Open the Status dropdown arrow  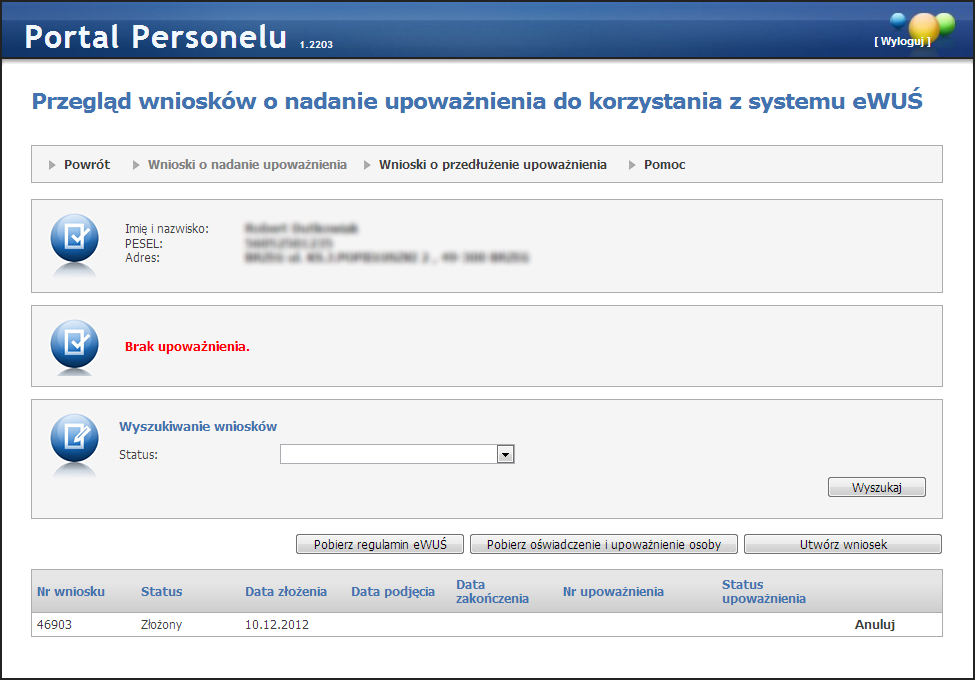(x=505, y=455)
